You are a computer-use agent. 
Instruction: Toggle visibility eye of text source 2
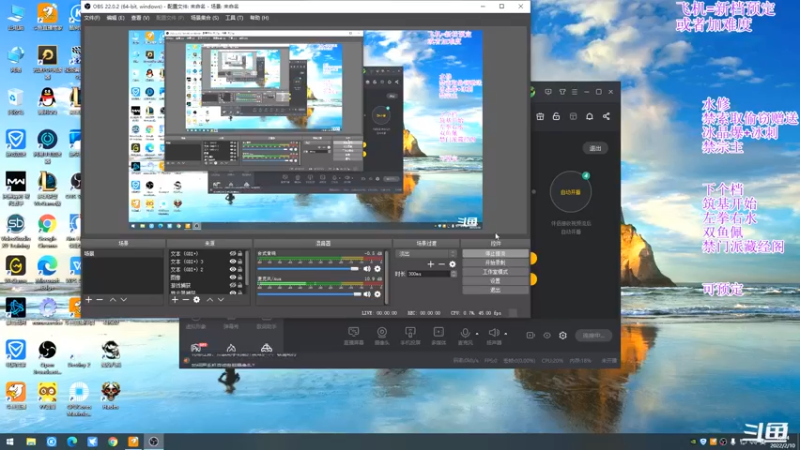click(233, 269)
